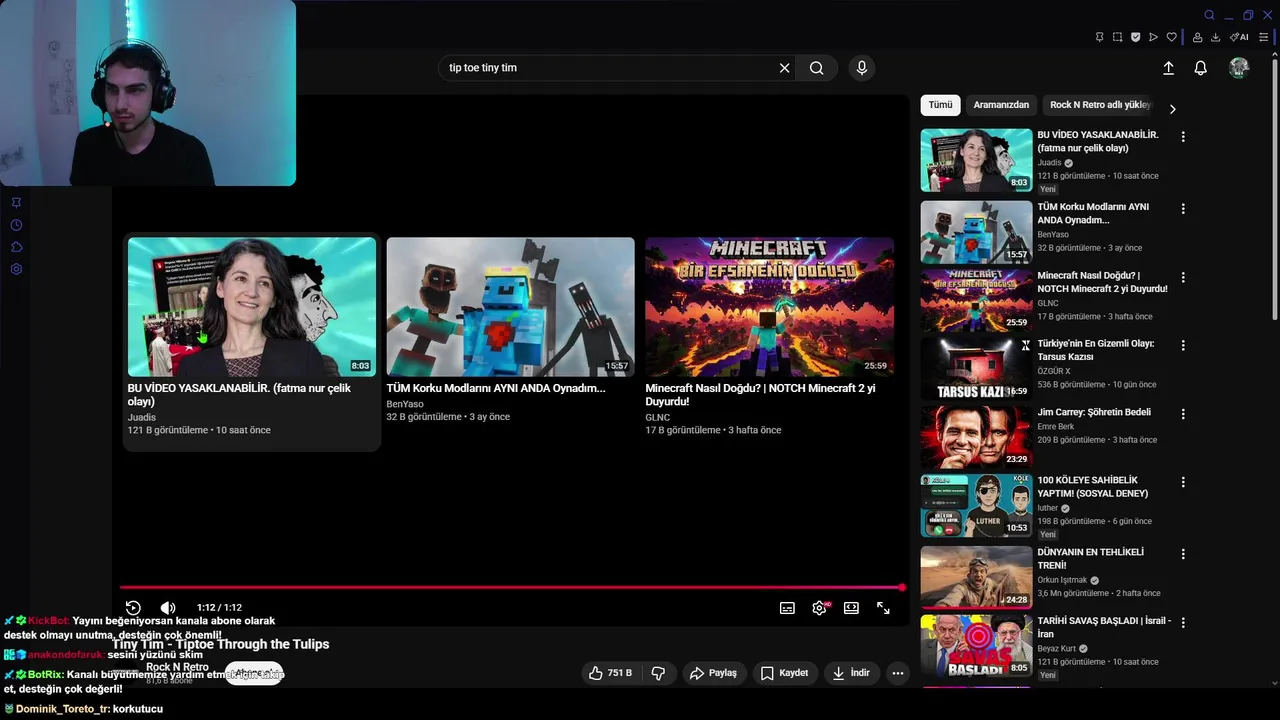
Task: Click browser snapshot selection icon
Action: 1117,37
